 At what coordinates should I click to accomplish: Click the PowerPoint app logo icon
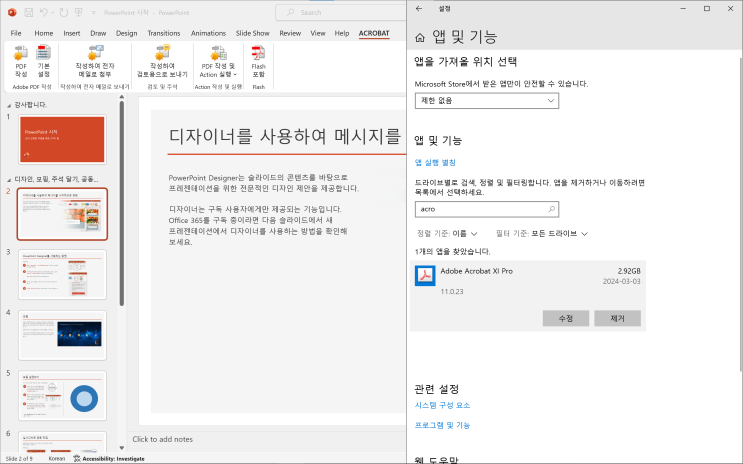tap(12, 12)
